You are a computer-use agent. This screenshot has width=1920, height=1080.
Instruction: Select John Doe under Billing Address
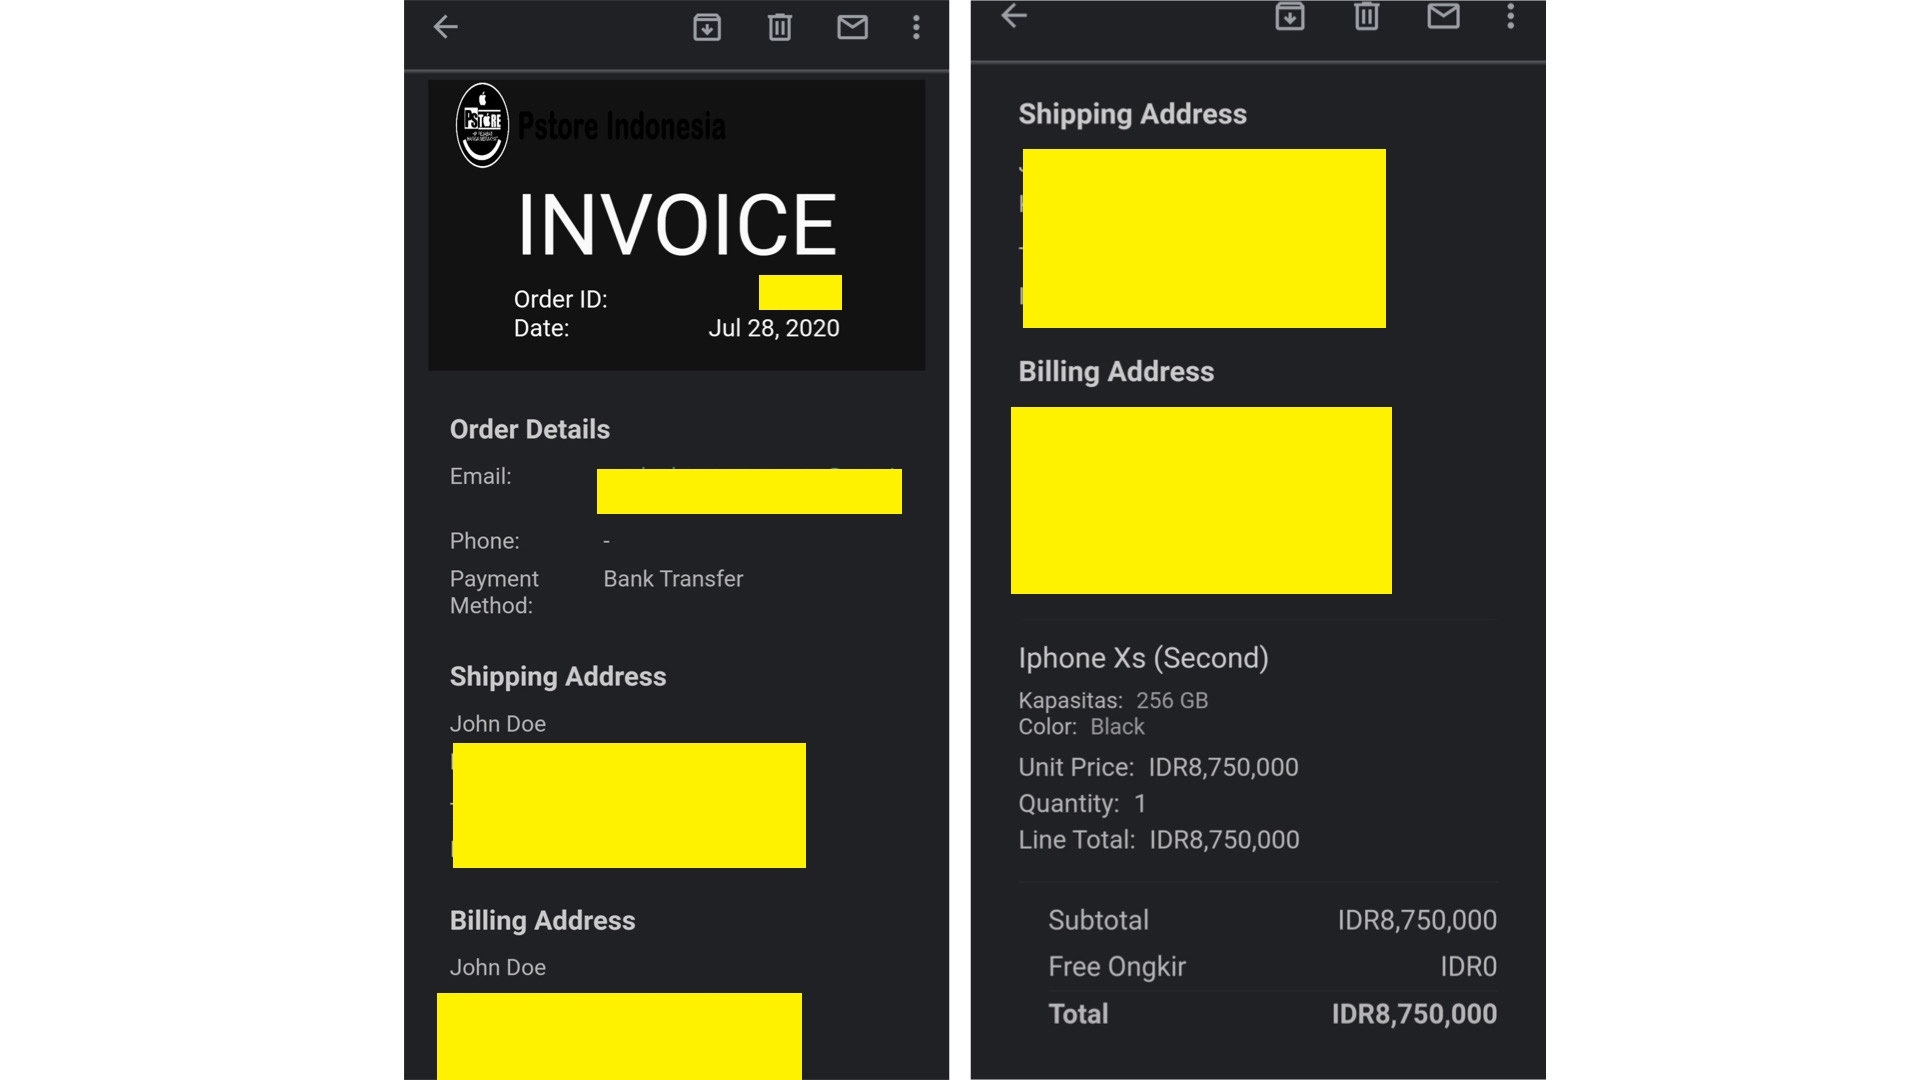coord(498,968)
